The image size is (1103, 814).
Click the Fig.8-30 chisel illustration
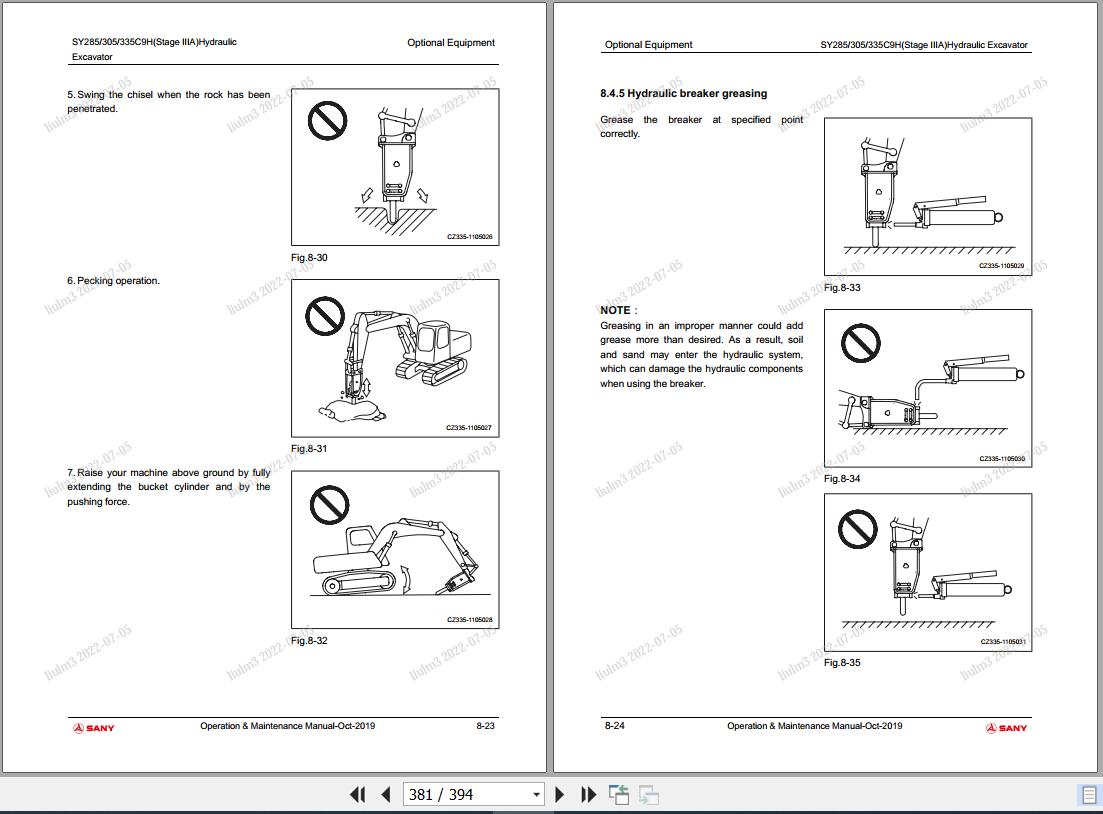pyautogui.click(x=395, y=167)
